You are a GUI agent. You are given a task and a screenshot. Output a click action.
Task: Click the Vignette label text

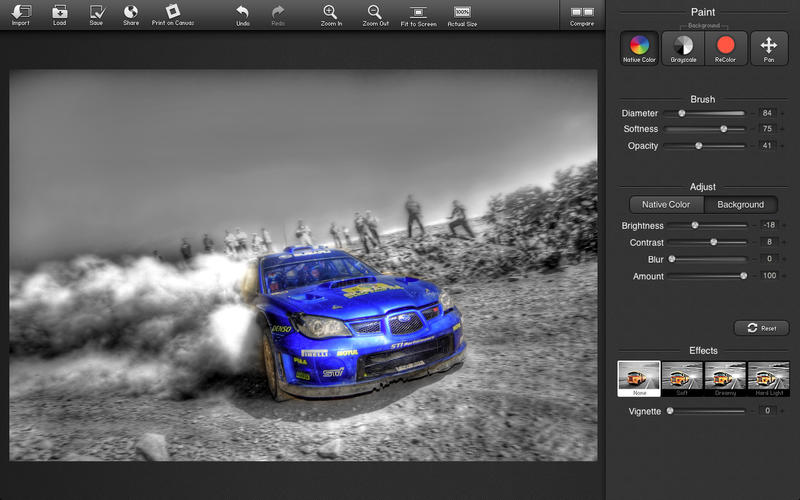(644, 411)
